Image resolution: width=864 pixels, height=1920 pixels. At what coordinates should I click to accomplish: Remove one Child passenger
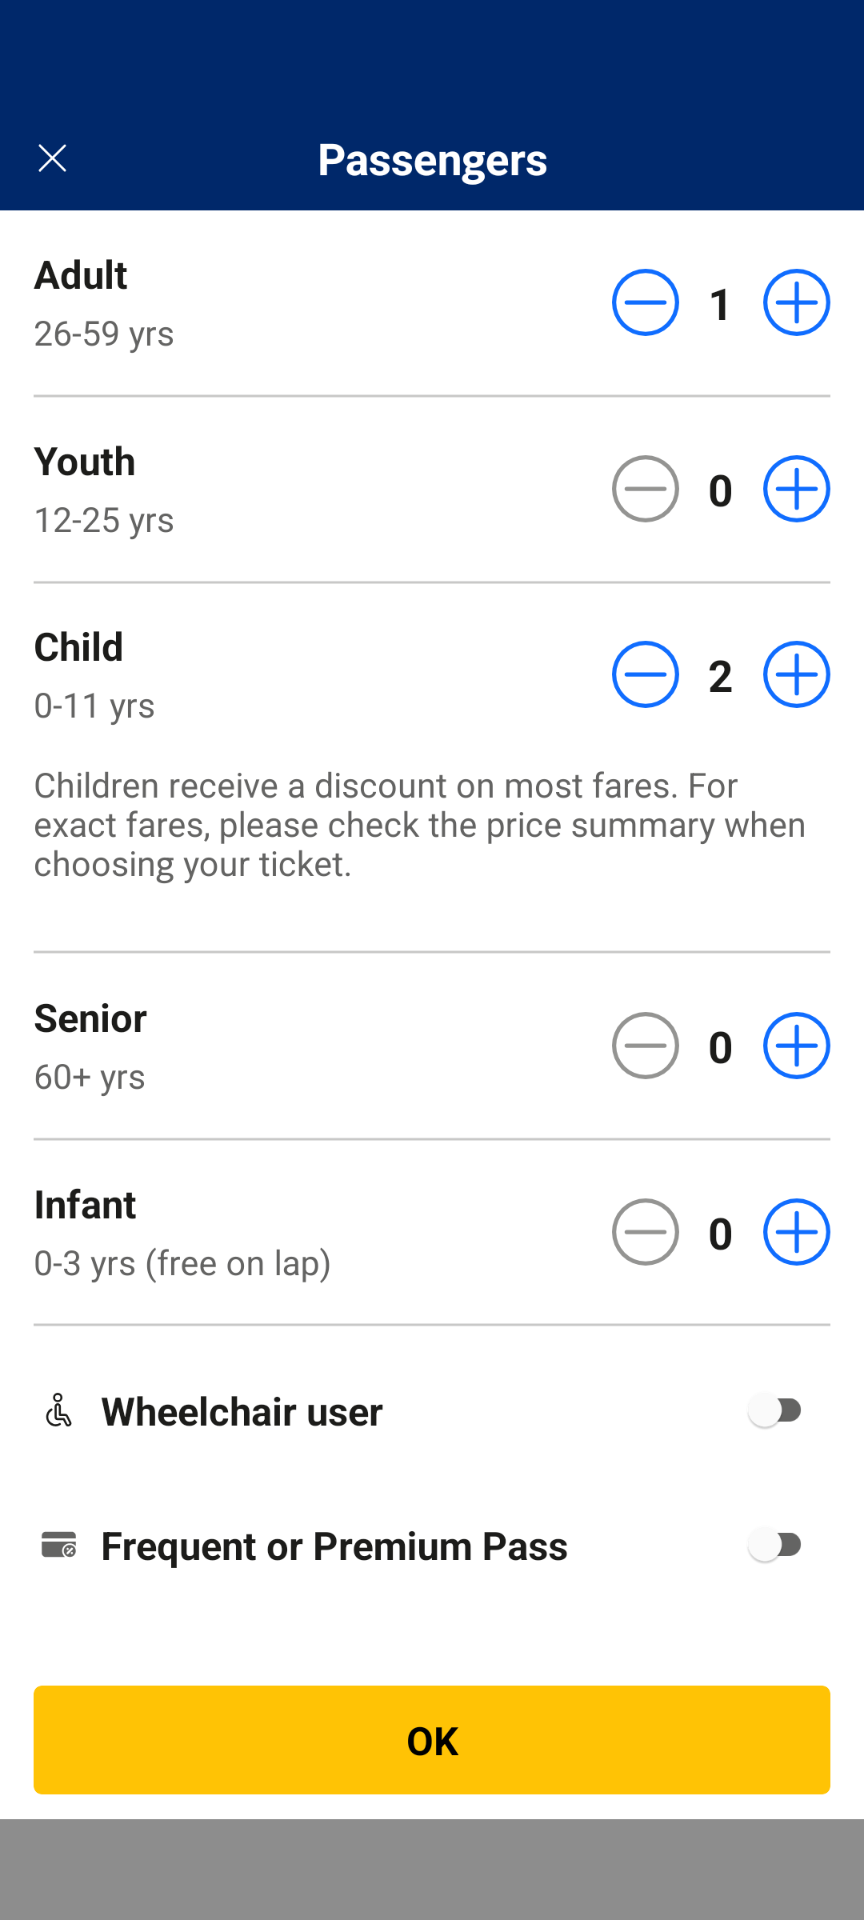645,675
